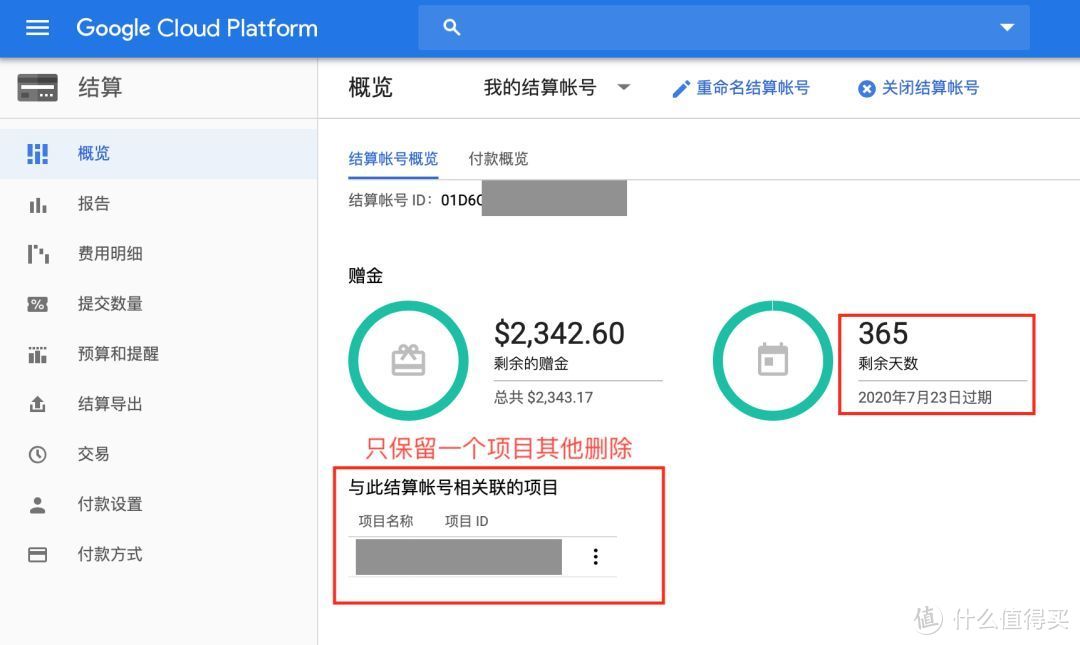1080x645 pixels.
Task: Click the search magnifier icon
Action: 451,28
